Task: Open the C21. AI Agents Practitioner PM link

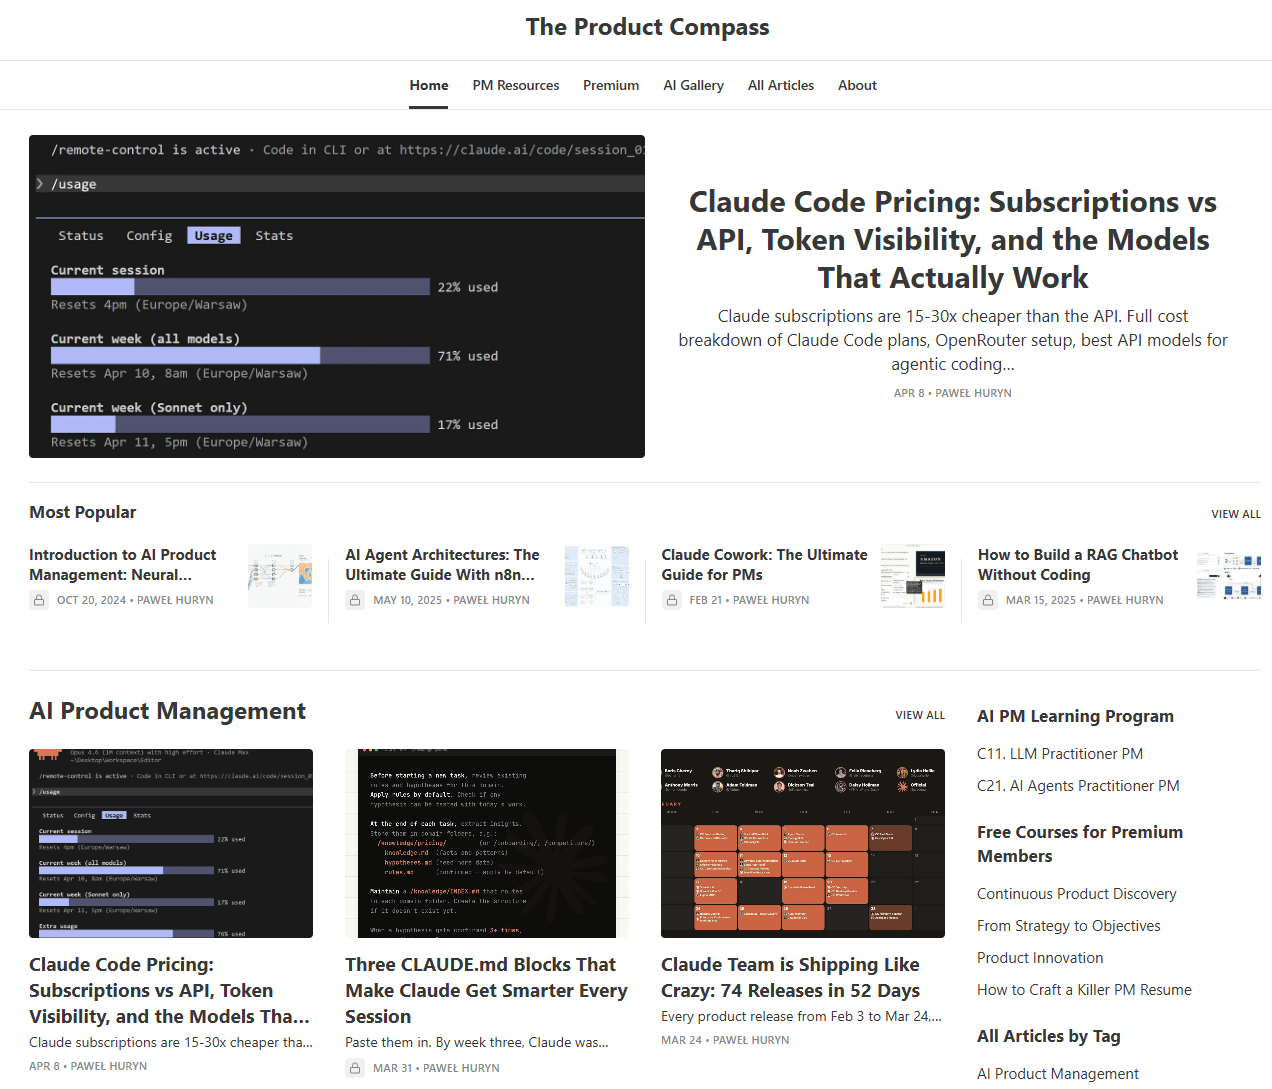Action: coord(1078,786)
